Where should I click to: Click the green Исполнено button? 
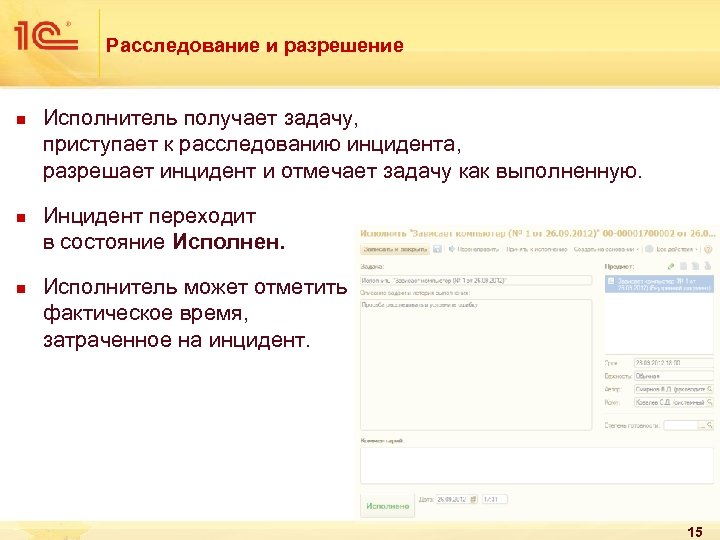click(x=388, y=506)
